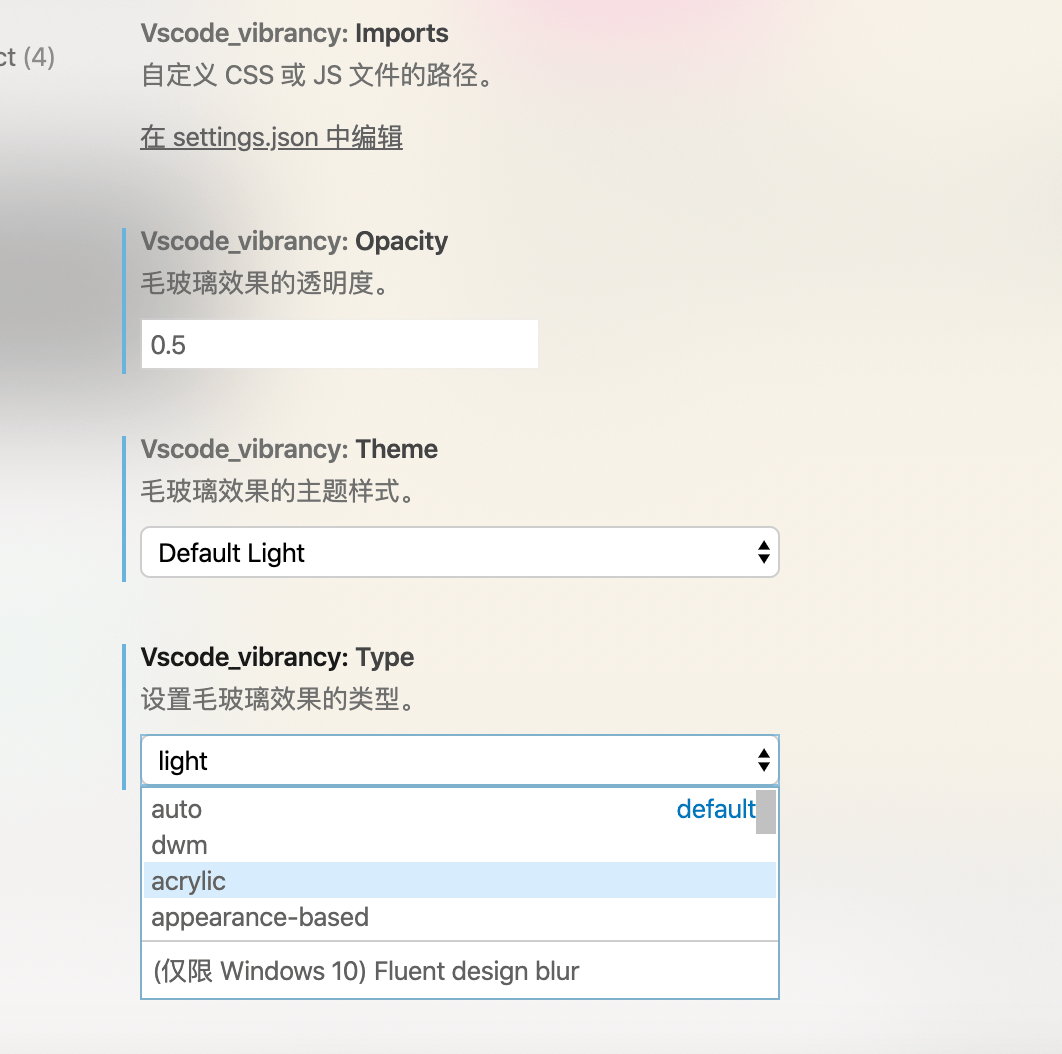Click the blue "default" label beside auto
1062x1054 pixels.
coord(715,809)
